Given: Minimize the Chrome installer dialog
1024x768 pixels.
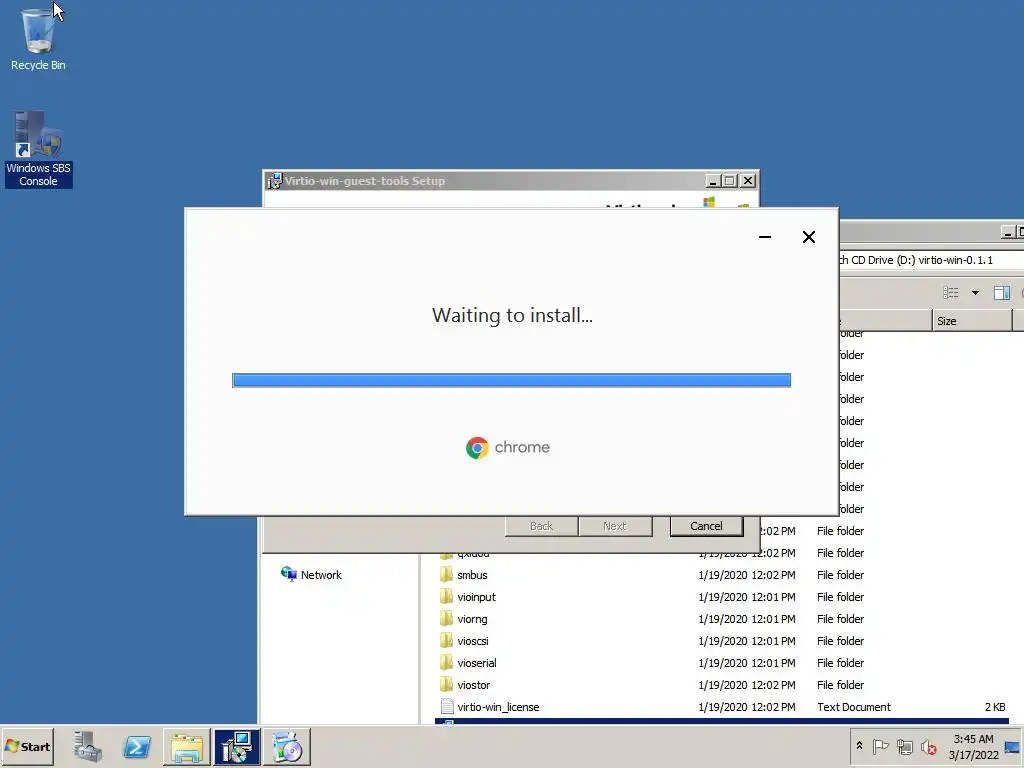Looking at the screenshot, I should pos(765,237).
